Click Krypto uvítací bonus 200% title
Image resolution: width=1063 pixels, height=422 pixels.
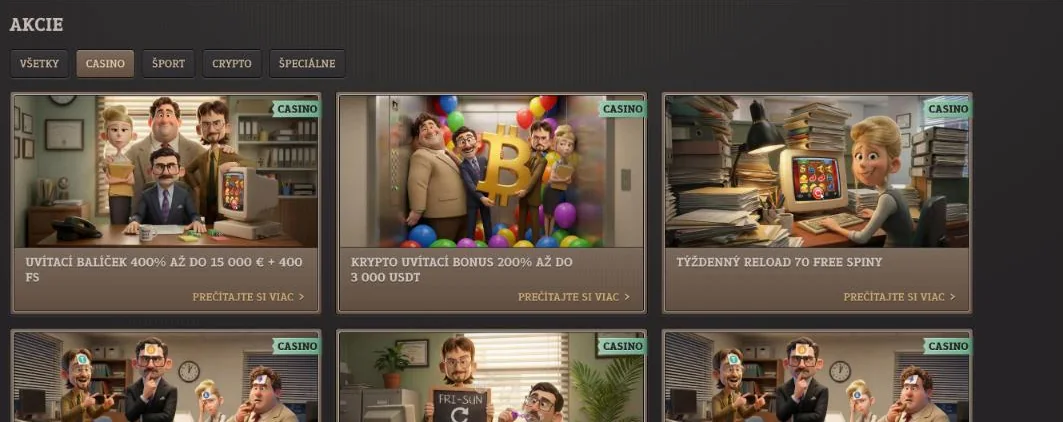point(462,269)
